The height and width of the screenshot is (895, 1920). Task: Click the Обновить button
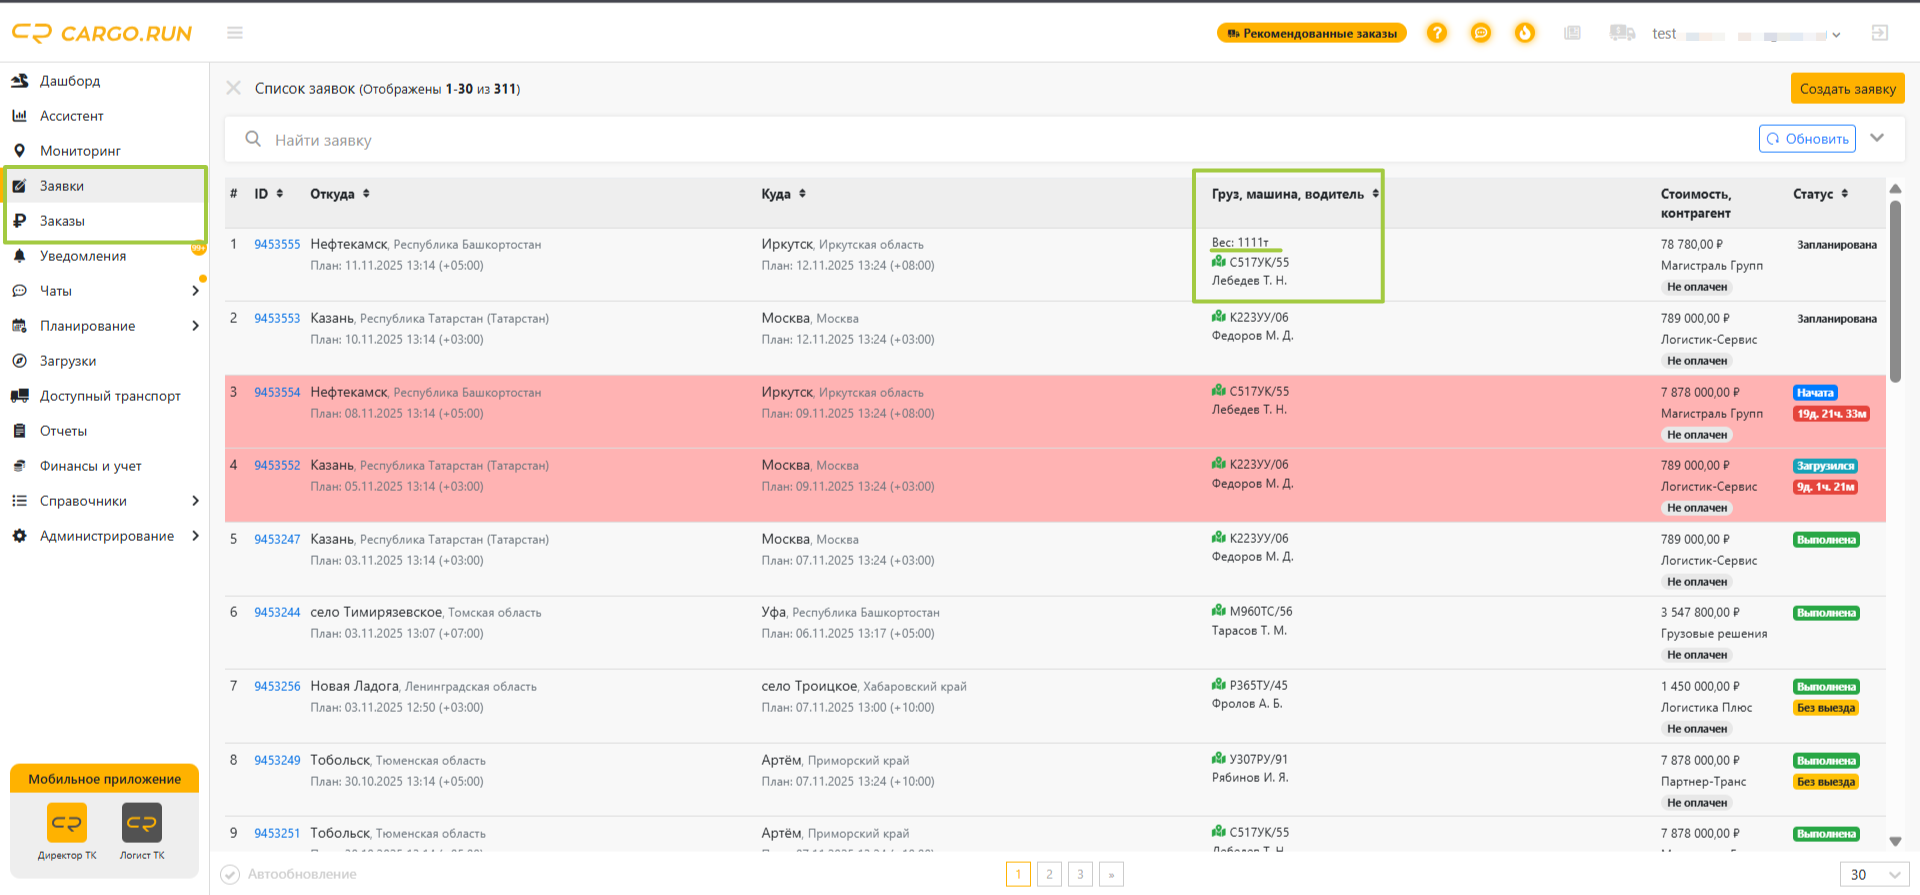[1807, 138]
